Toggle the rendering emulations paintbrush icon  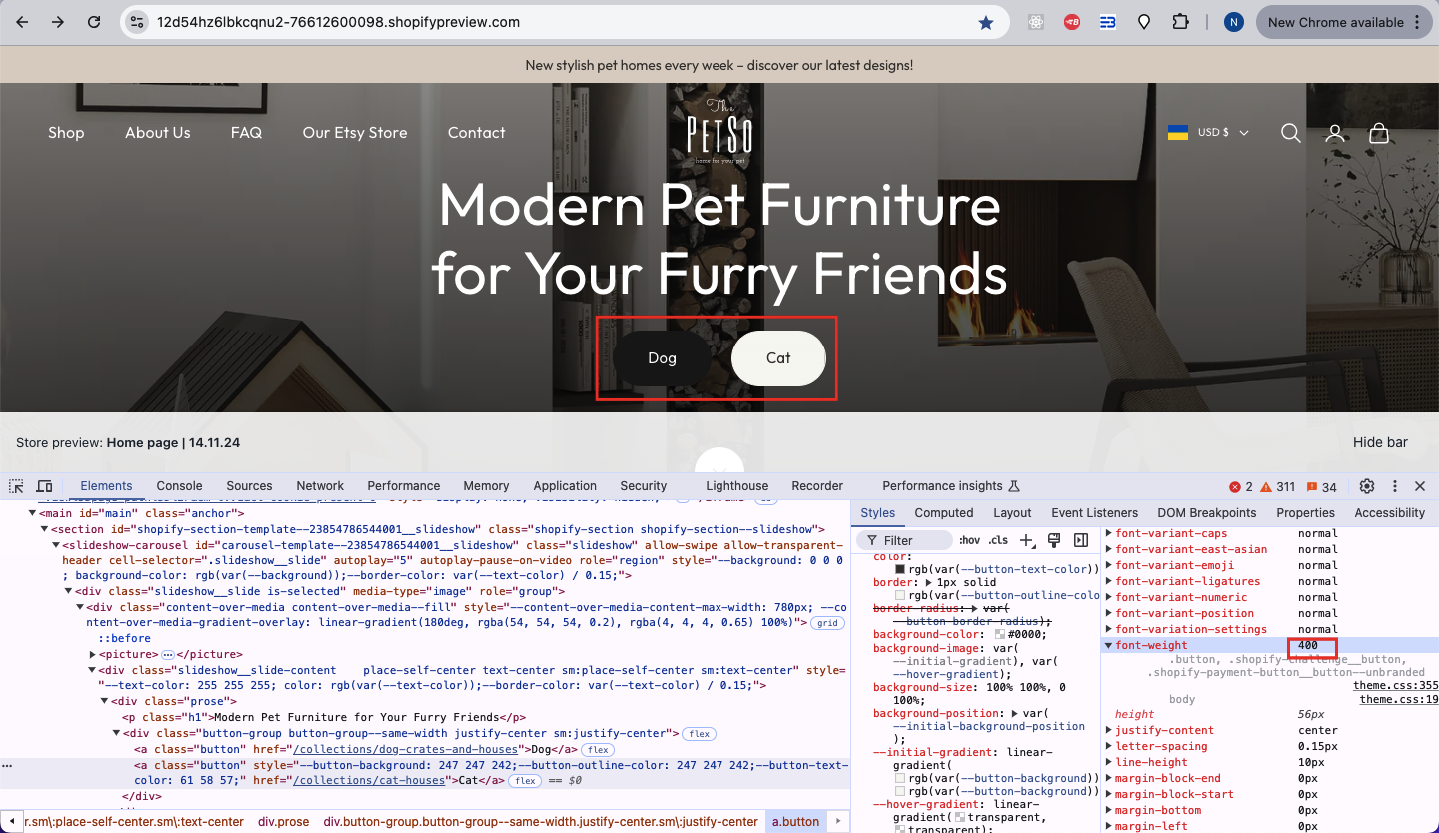pyautogui.click(x=1053, y=540)
